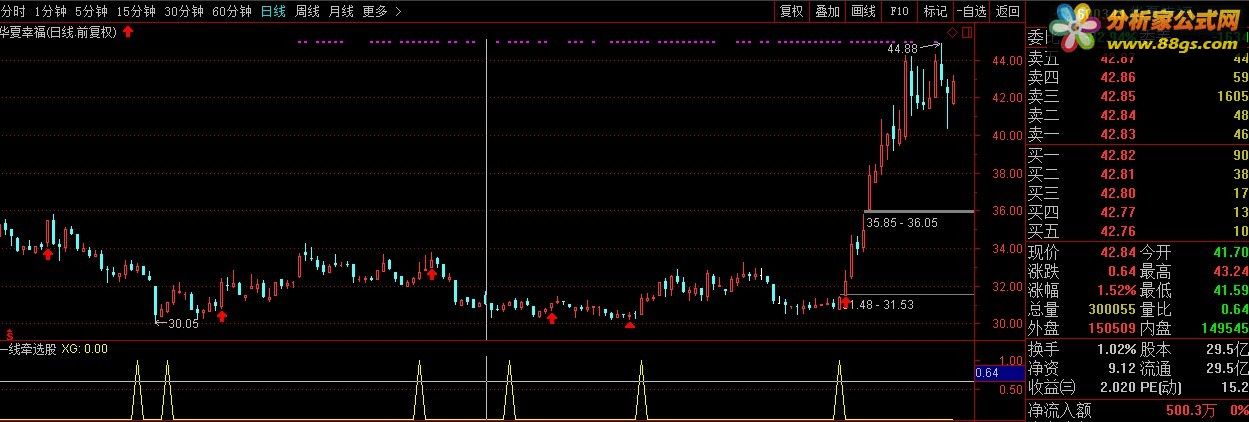1249x422 pixels.
Task: Click the 标记 mark button
Action: click(x=935, y=11)
